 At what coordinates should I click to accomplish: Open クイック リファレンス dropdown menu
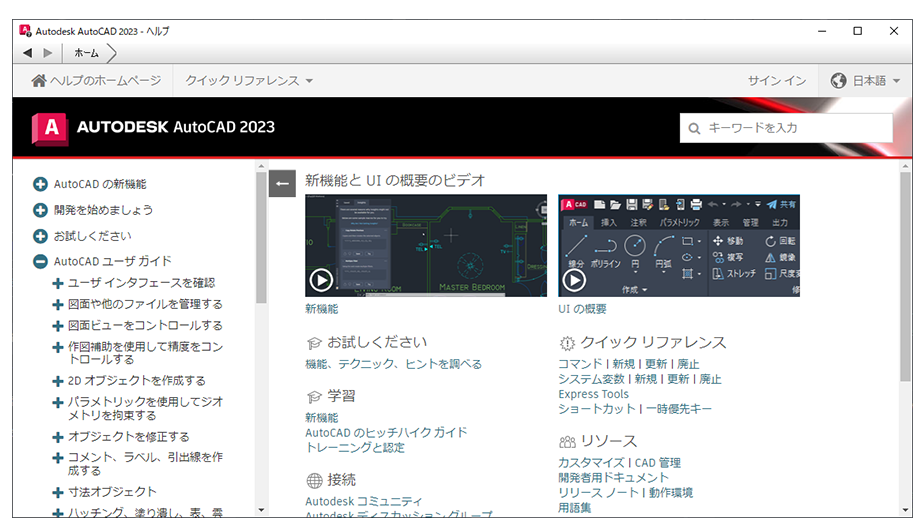pos(249,81)
